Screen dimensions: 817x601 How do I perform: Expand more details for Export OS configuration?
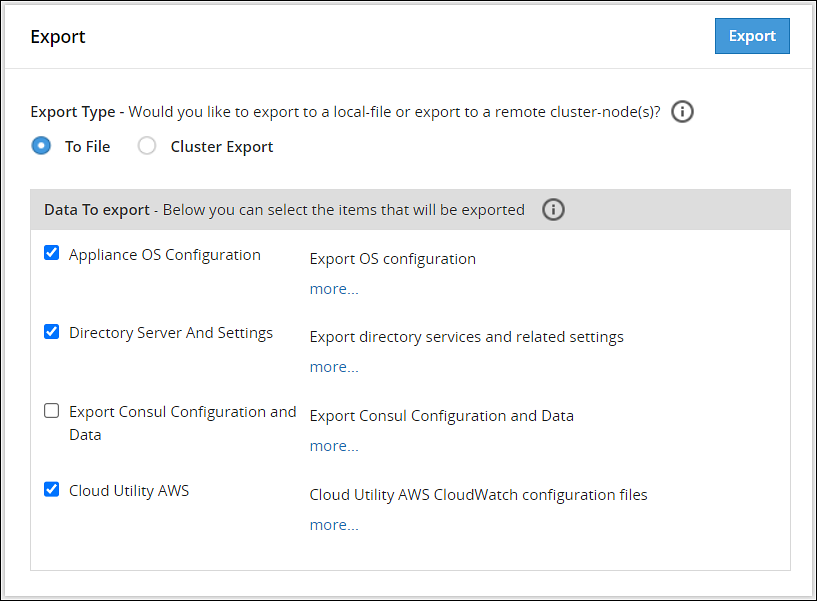point(333,288)
